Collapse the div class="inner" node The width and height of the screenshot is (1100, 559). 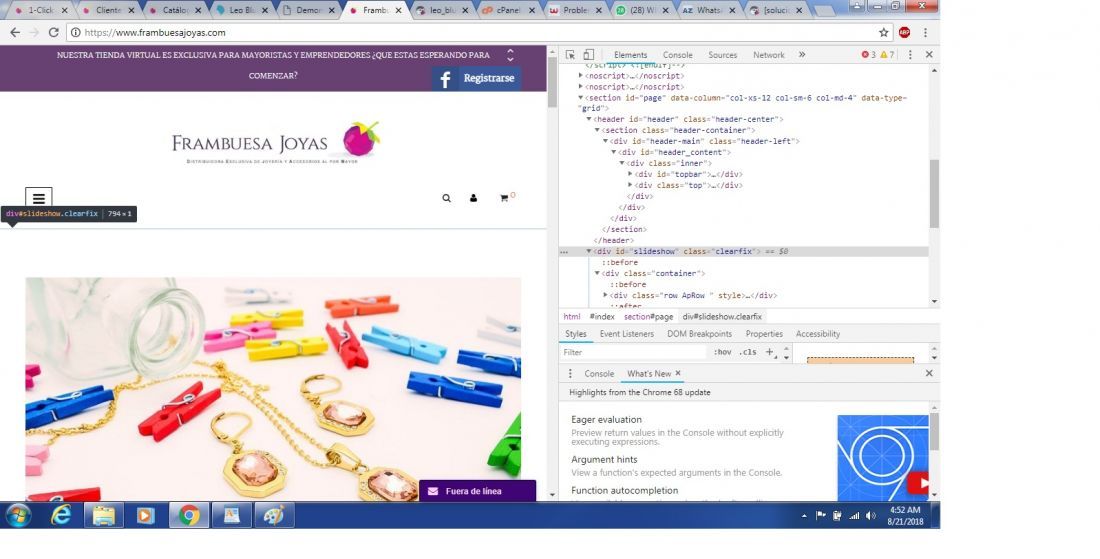click(x=622, y=163)
